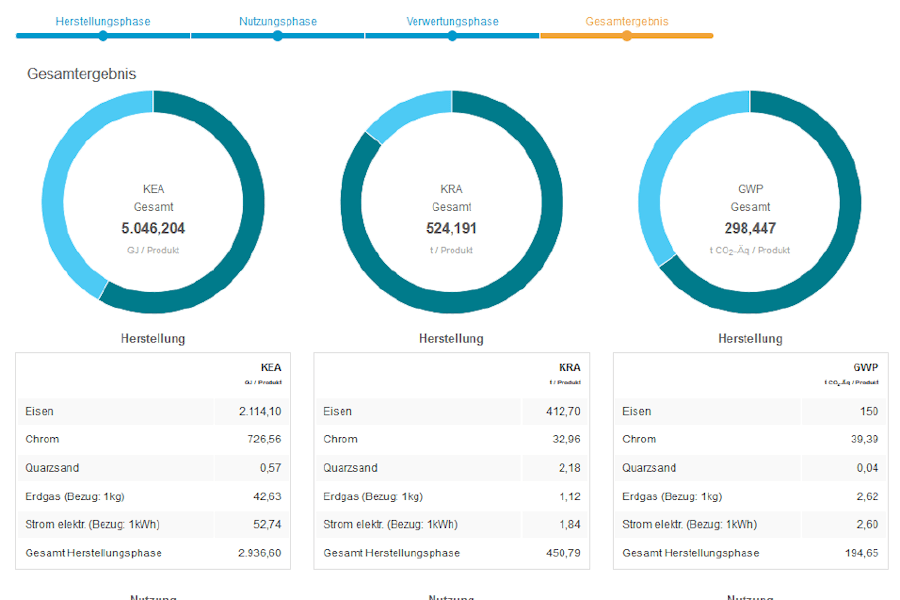Select the orange Gesamtergebnis step label
The height and width of the screenshot is (600, 900).
(x=627, y=21)
